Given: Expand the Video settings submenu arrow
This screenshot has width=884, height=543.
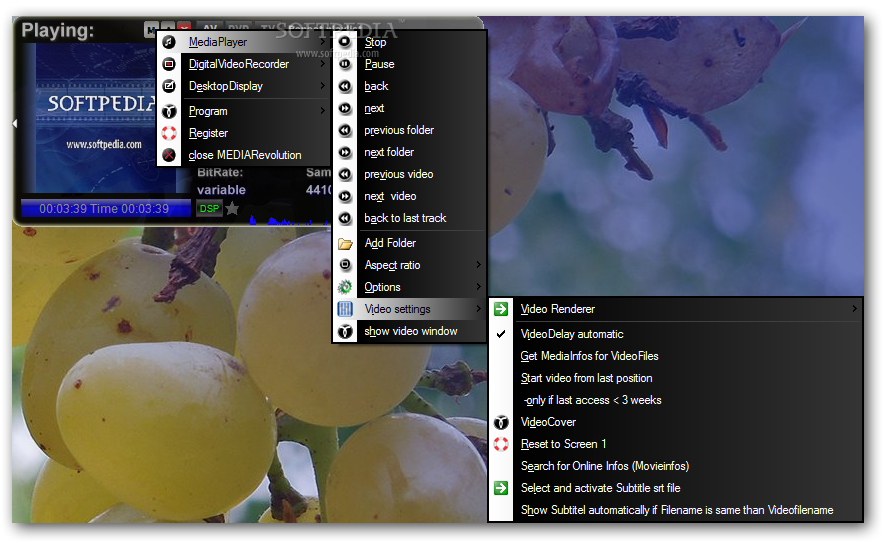Looking at the screenshot, I should click(x=478, y=308).
